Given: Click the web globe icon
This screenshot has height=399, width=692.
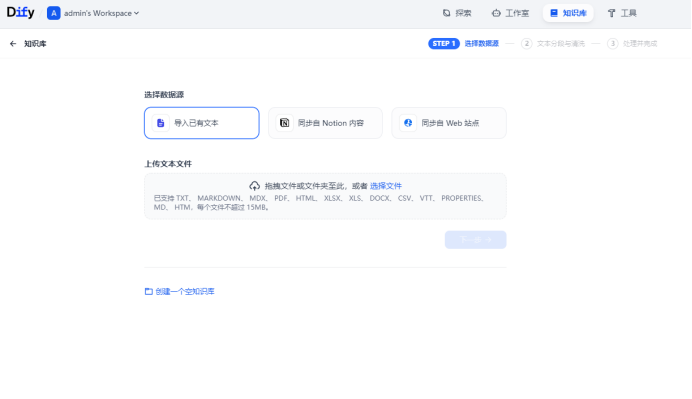Looking at the screenshot, I should [x=408, y=123].
